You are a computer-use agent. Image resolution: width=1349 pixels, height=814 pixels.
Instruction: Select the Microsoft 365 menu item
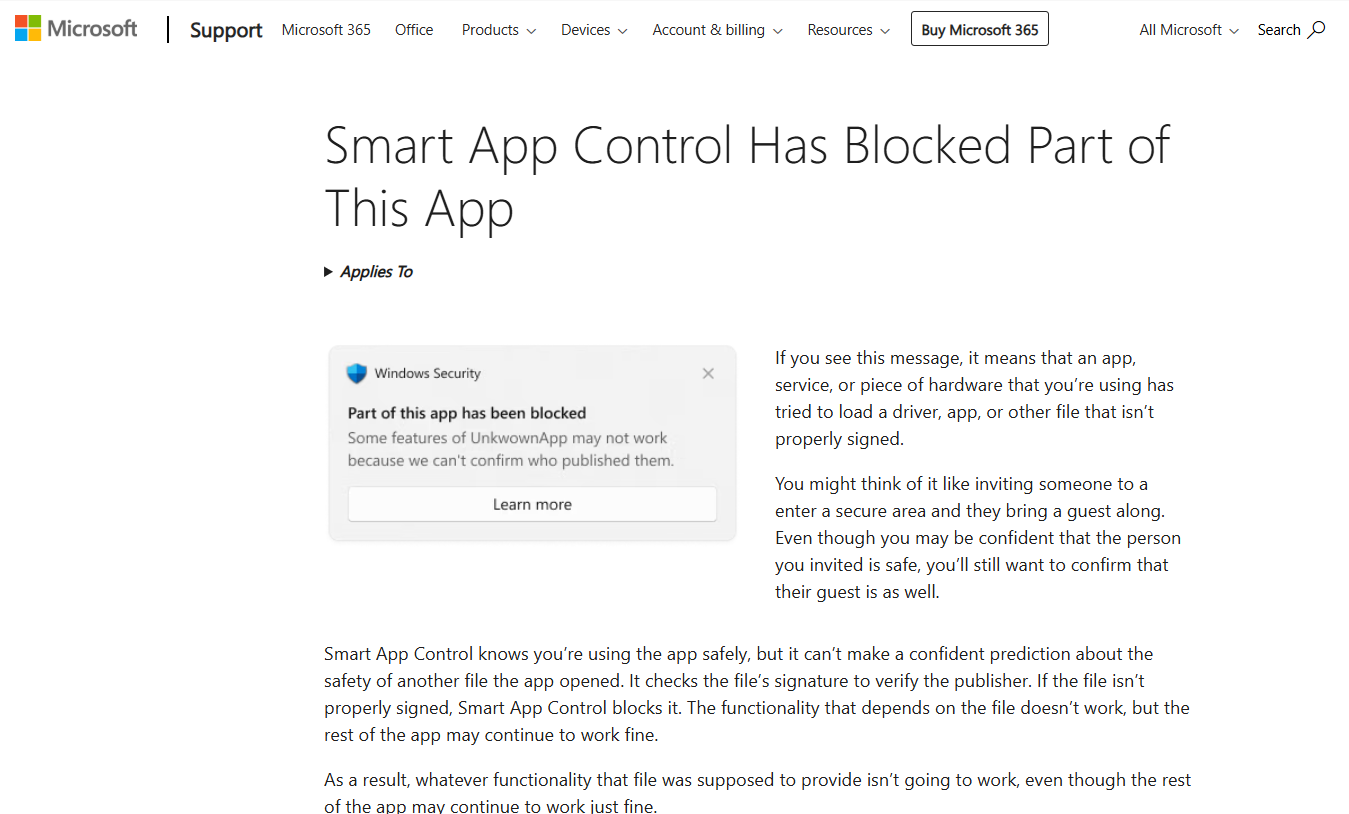[x=325, y=30]
